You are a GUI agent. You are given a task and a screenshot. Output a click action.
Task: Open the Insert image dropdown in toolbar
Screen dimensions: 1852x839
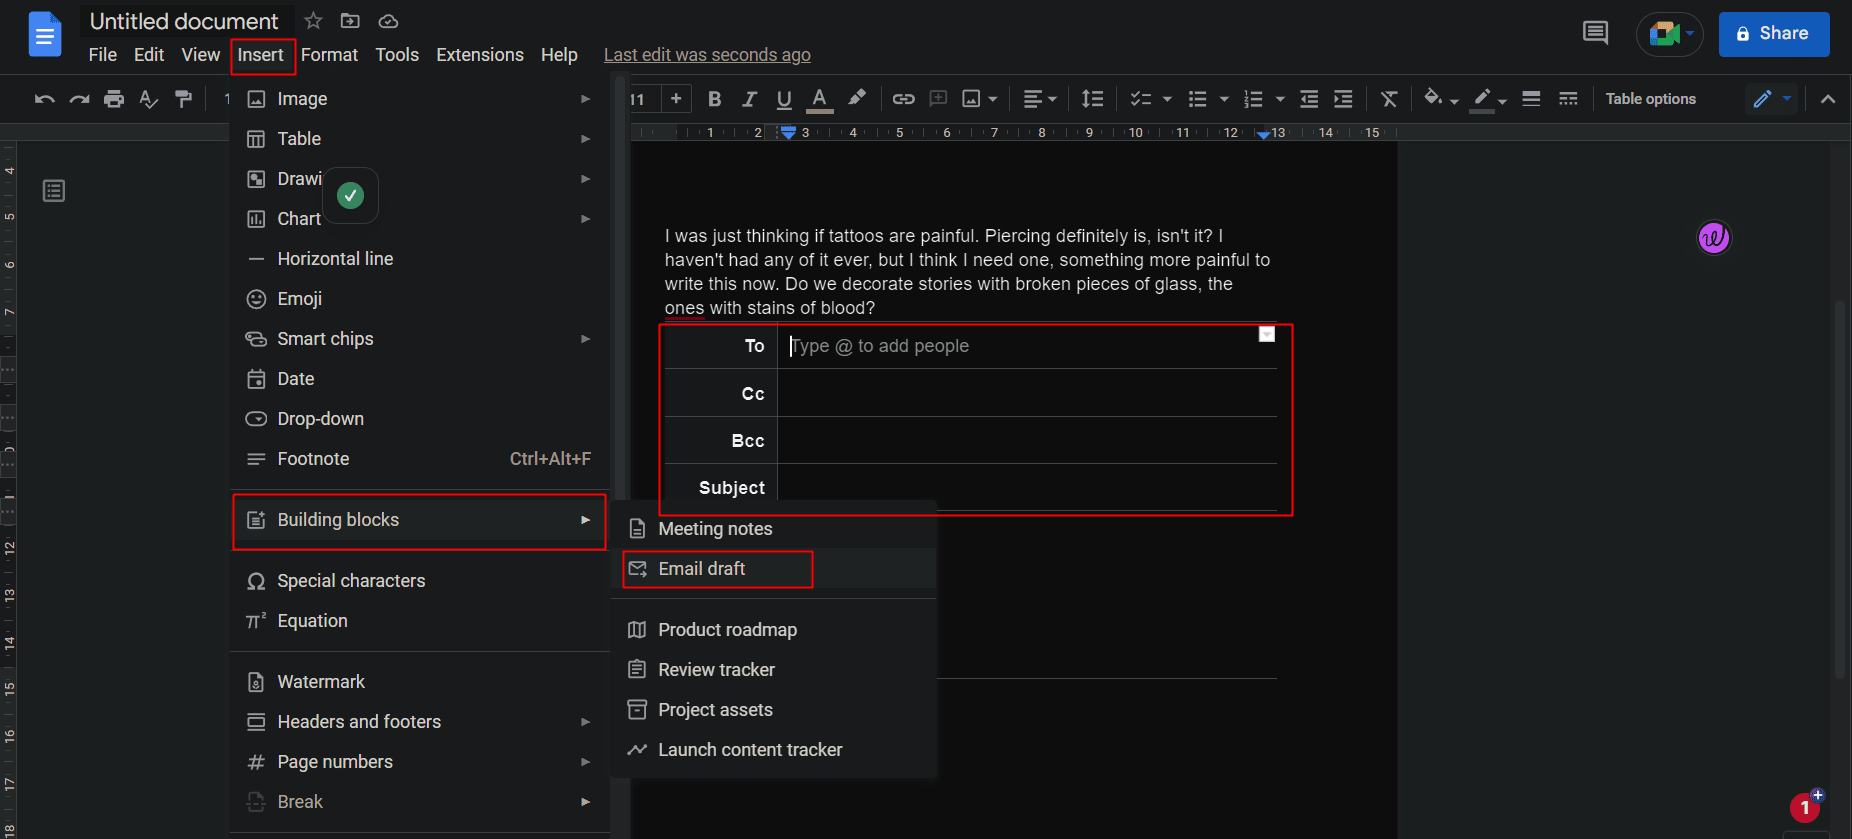pos(980,99)
